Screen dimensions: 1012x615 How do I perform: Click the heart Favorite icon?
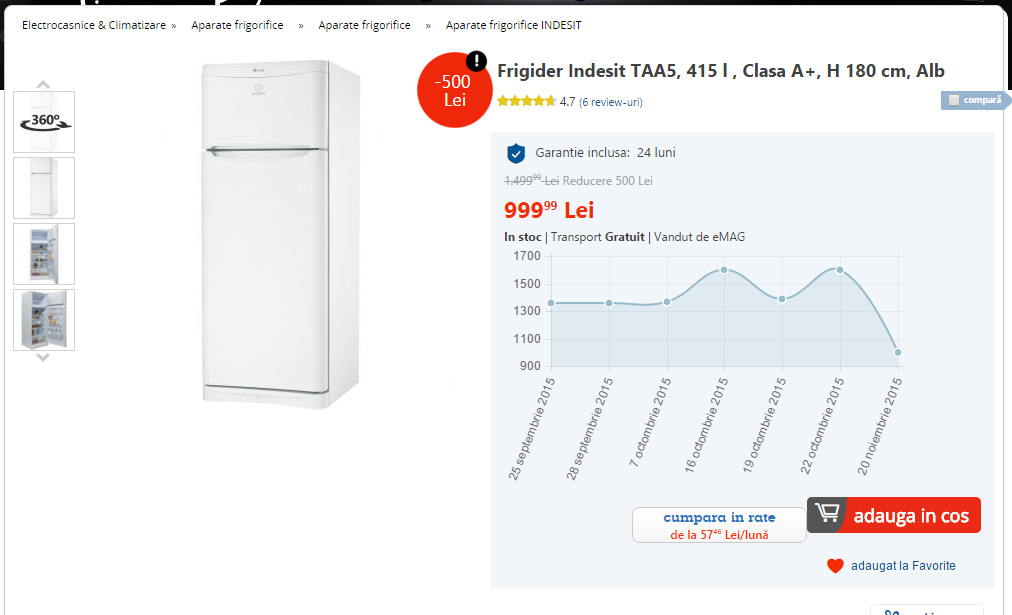point(836,566)
